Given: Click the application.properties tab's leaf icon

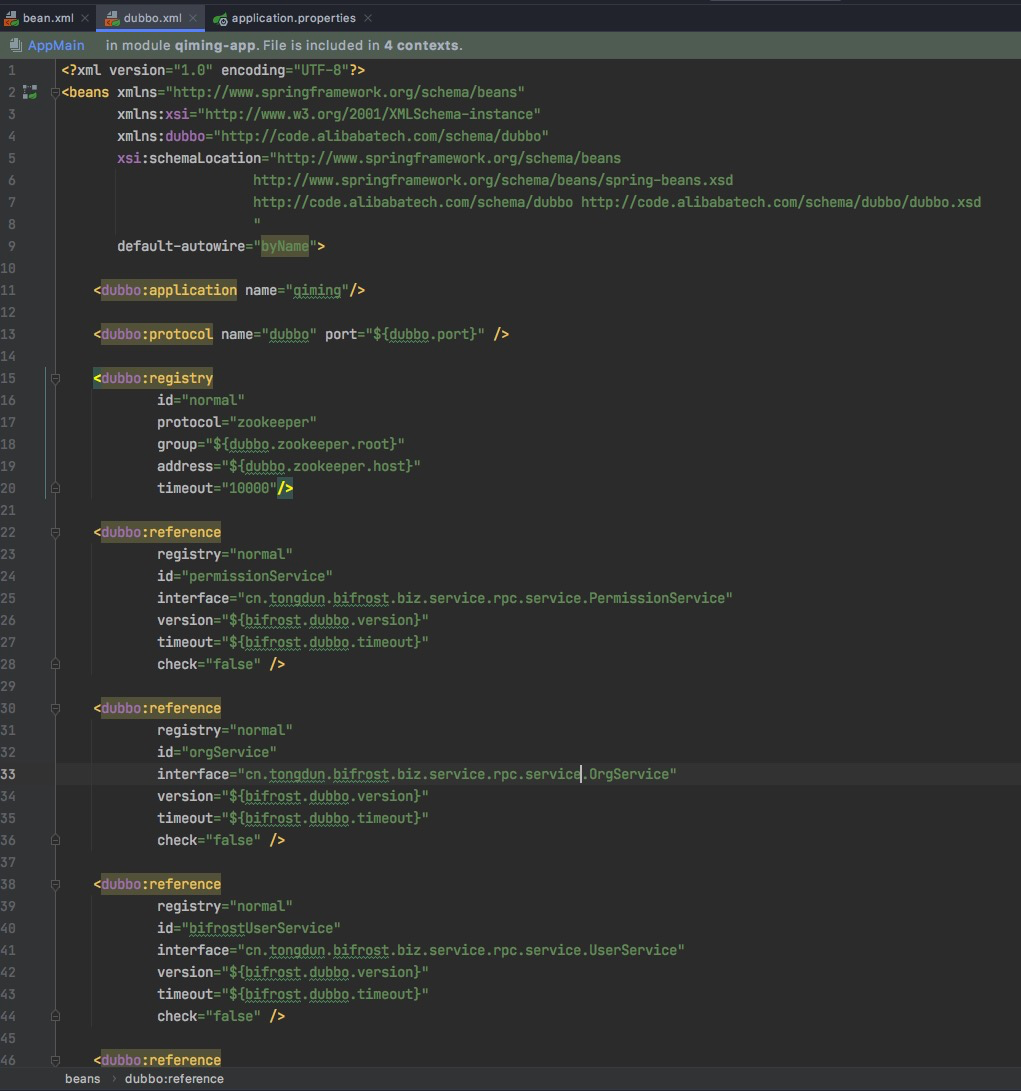Looking at the screenshot, I should point(219,18).
